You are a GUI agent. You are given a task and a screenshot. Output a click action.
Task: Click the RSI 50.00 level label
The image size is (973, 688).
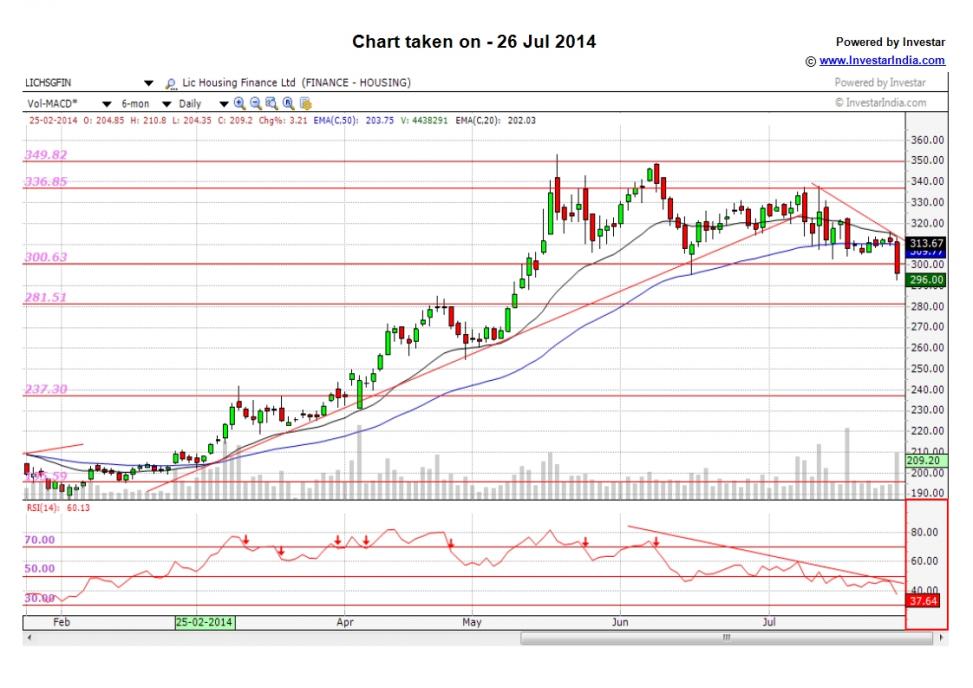point(40,568)
